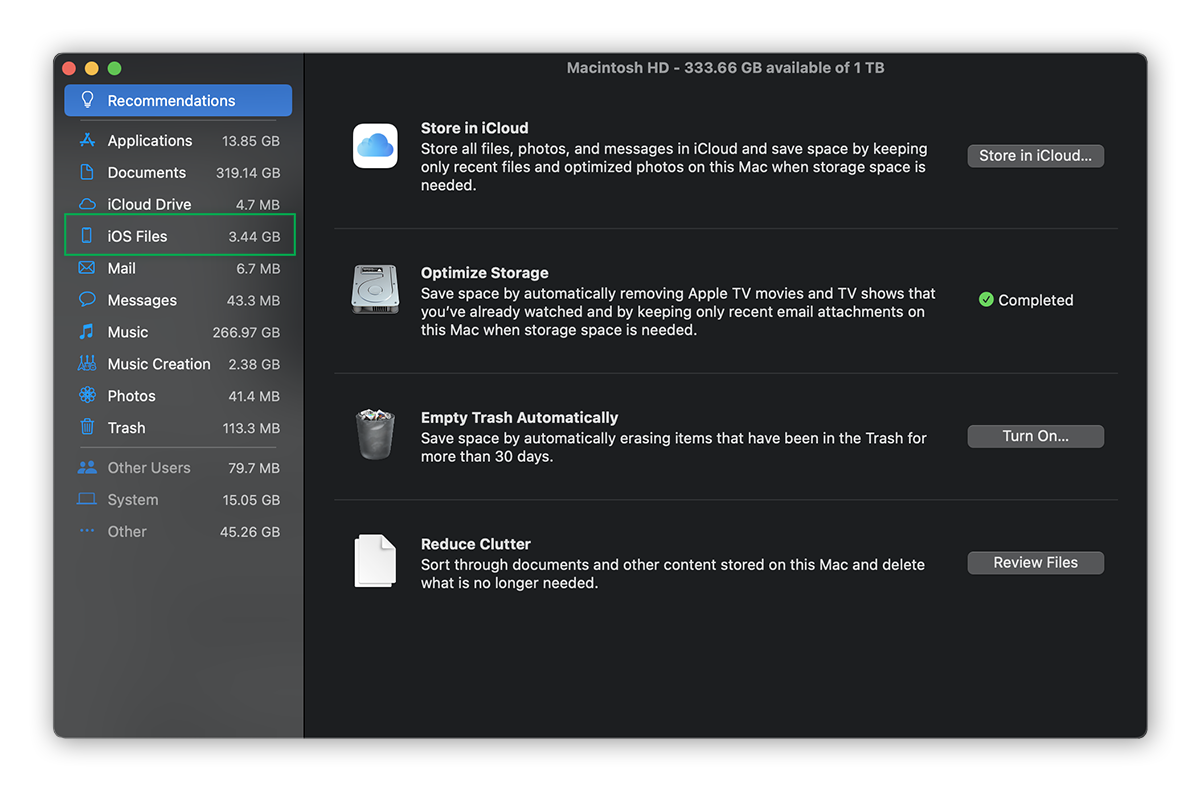
Task: Click the Messages speech bubble icon
Action: 87,300
